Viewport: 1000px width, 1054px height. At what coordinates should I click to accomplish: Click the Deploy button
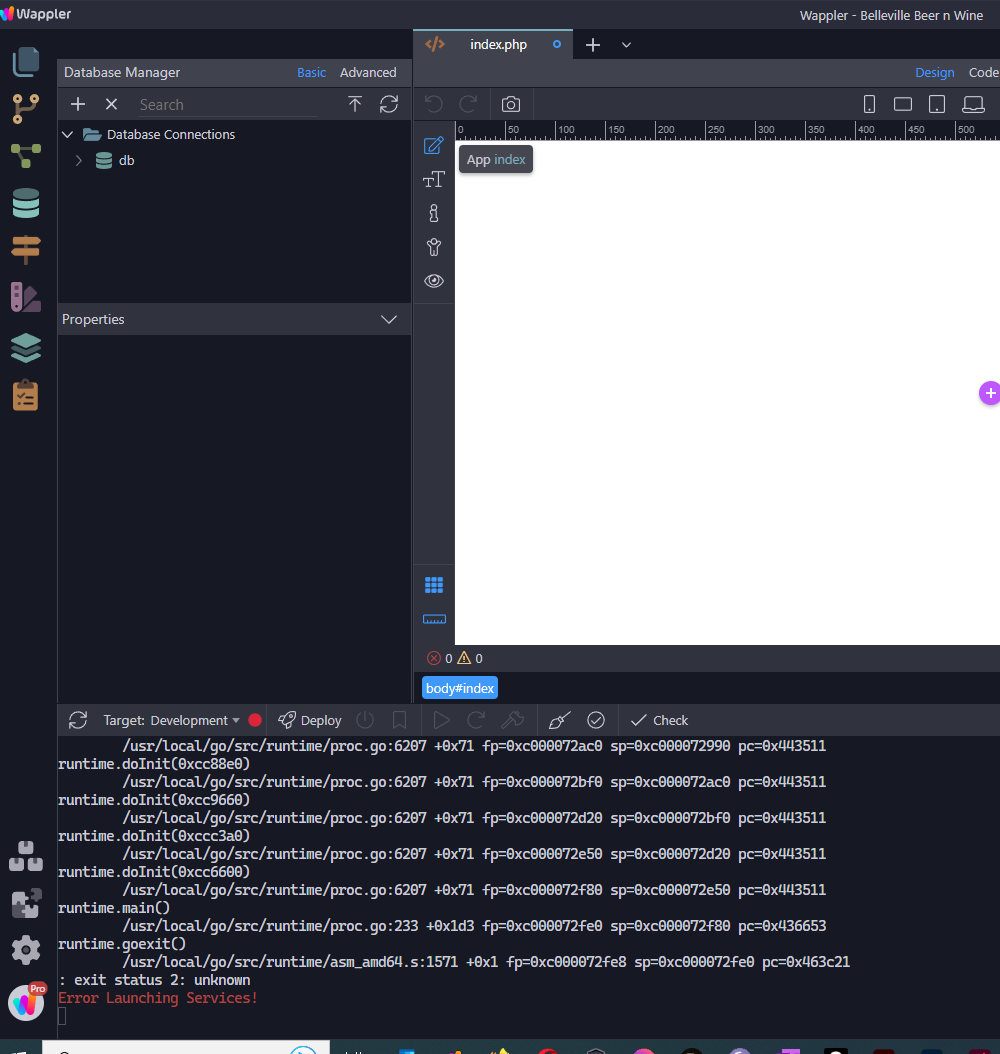[x=310, y=720]
